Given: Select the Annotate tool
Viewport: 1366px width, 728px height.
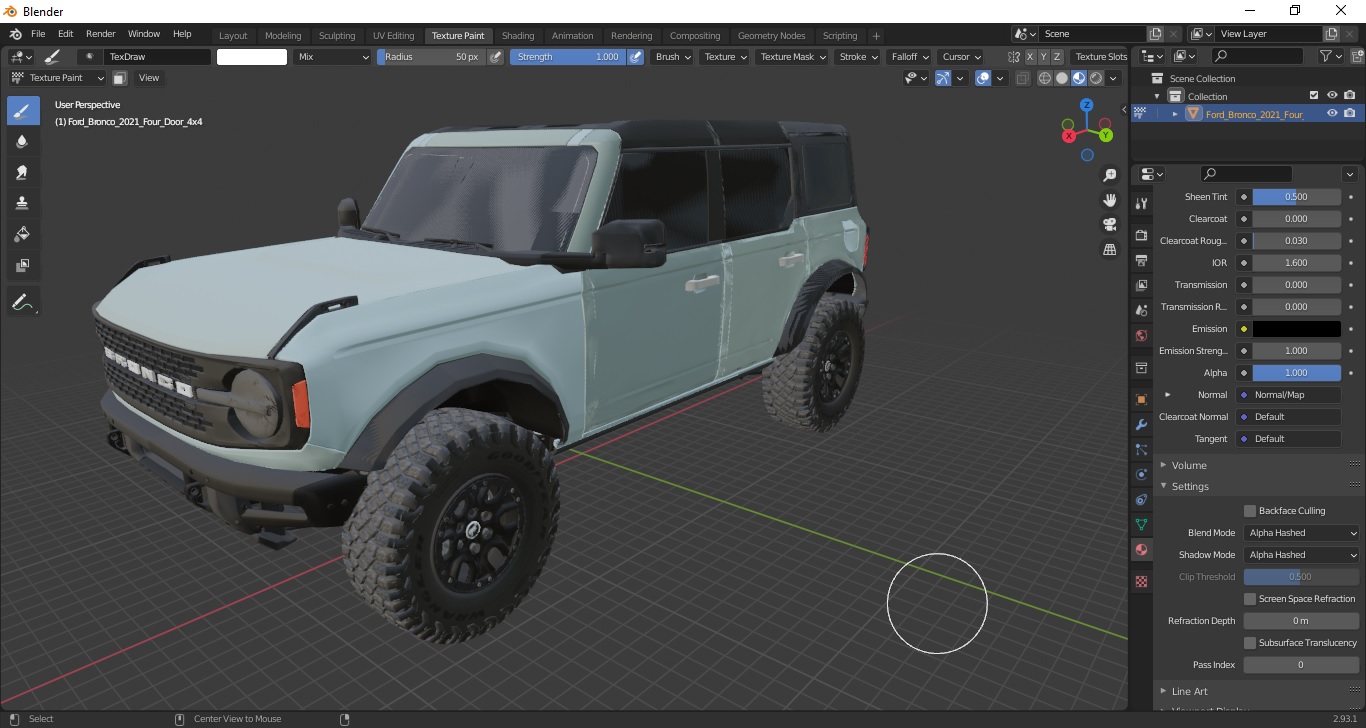Looking at the screenshot, I should (x=23, y=301).
